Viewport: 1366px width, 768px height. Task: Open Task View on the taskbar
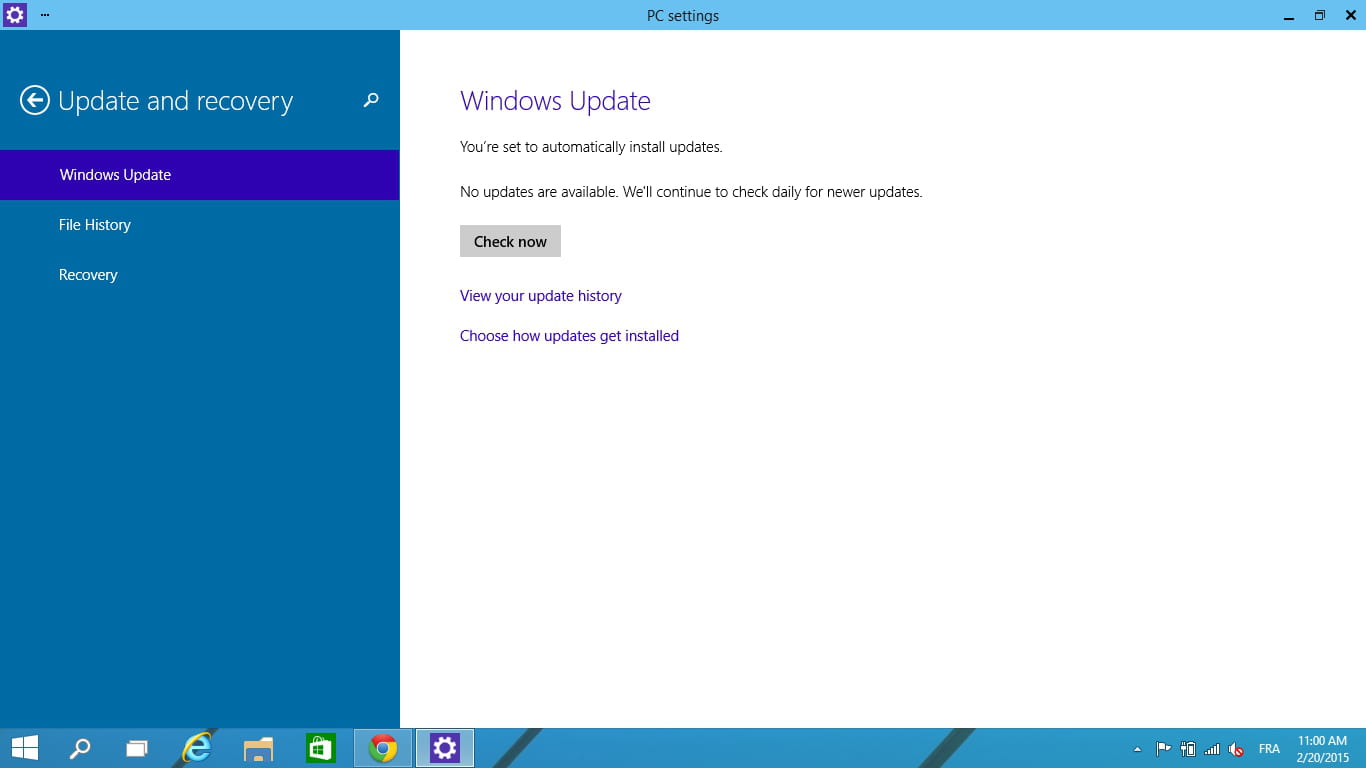point(136,748)
